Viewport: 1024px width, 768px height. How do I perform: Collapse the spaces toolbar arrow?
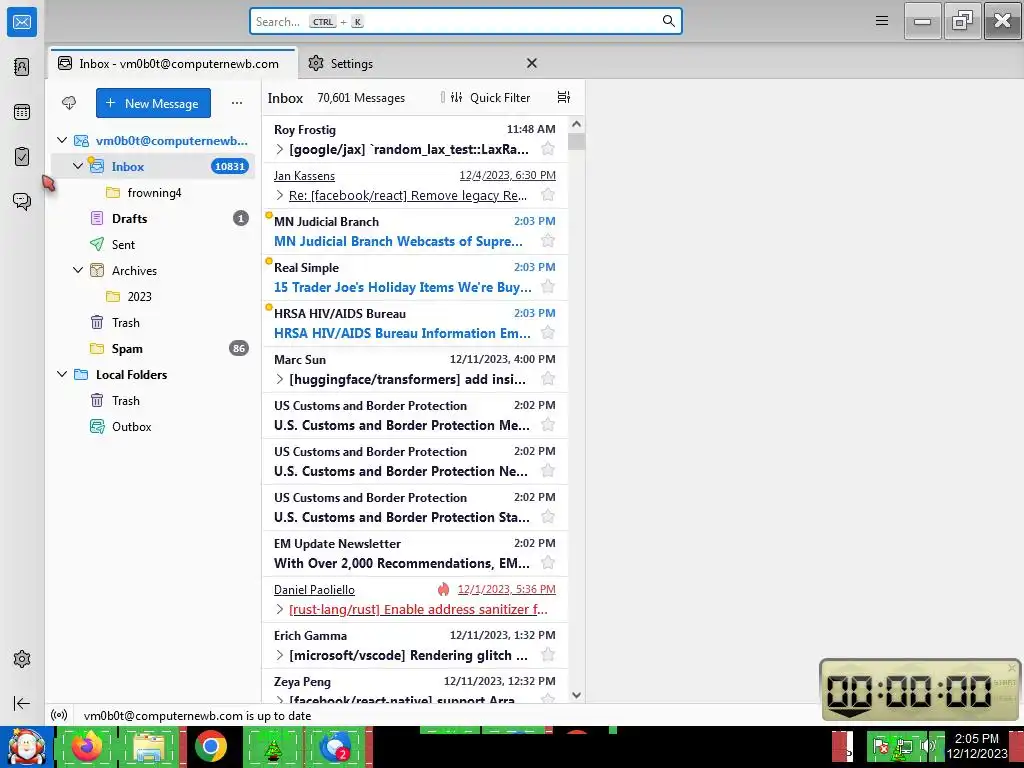pos(22,703)
